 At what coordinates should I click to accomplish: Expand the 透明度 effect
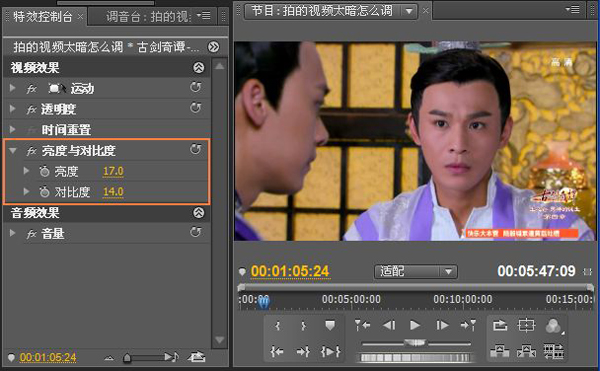[x=13, y=109]
